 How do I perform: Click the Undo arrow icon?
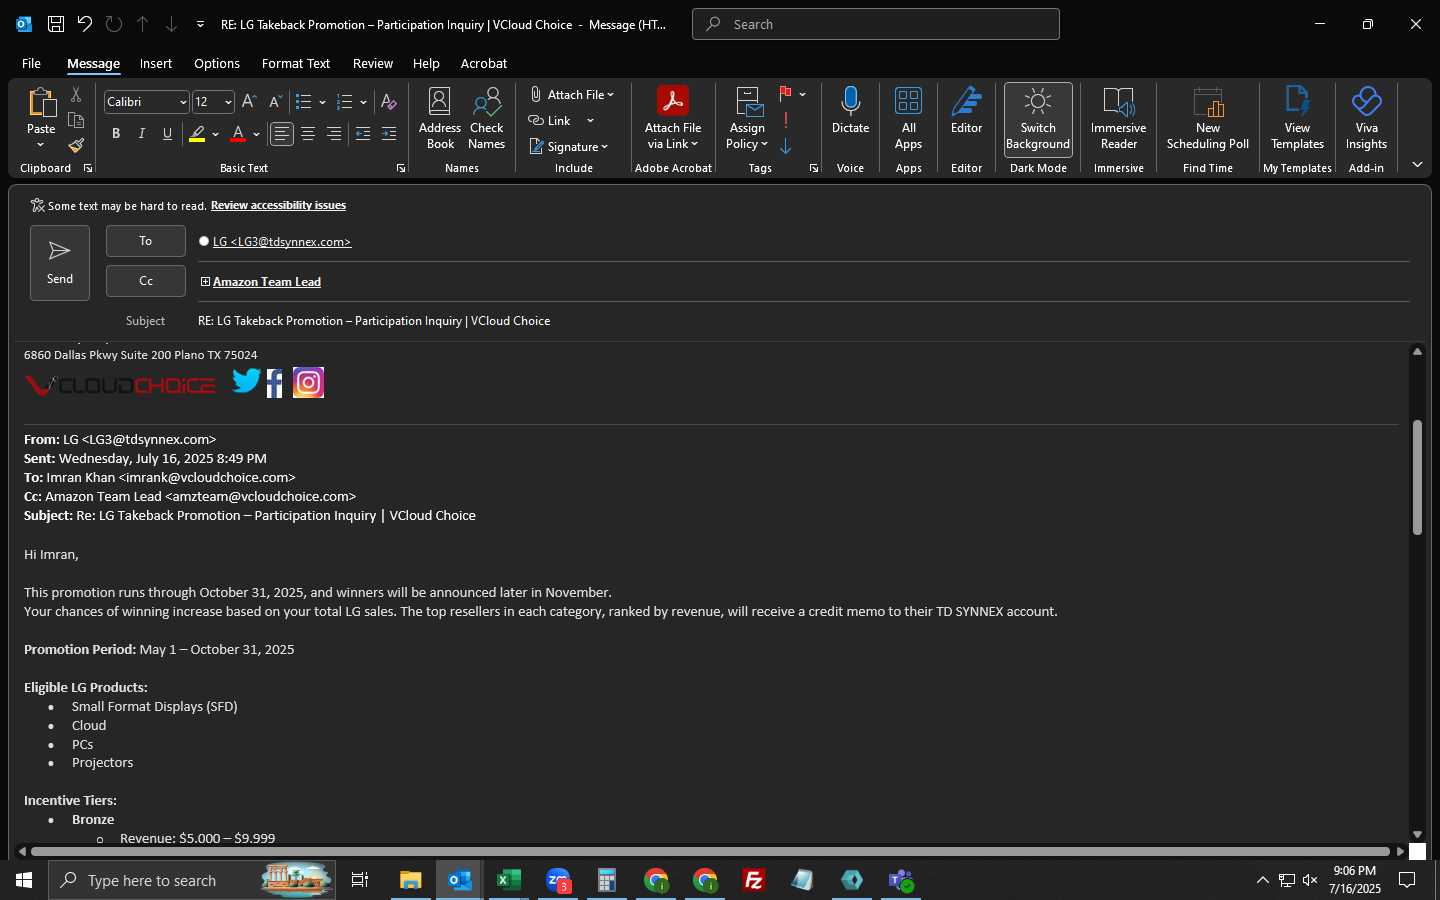[x=85, y=24]
